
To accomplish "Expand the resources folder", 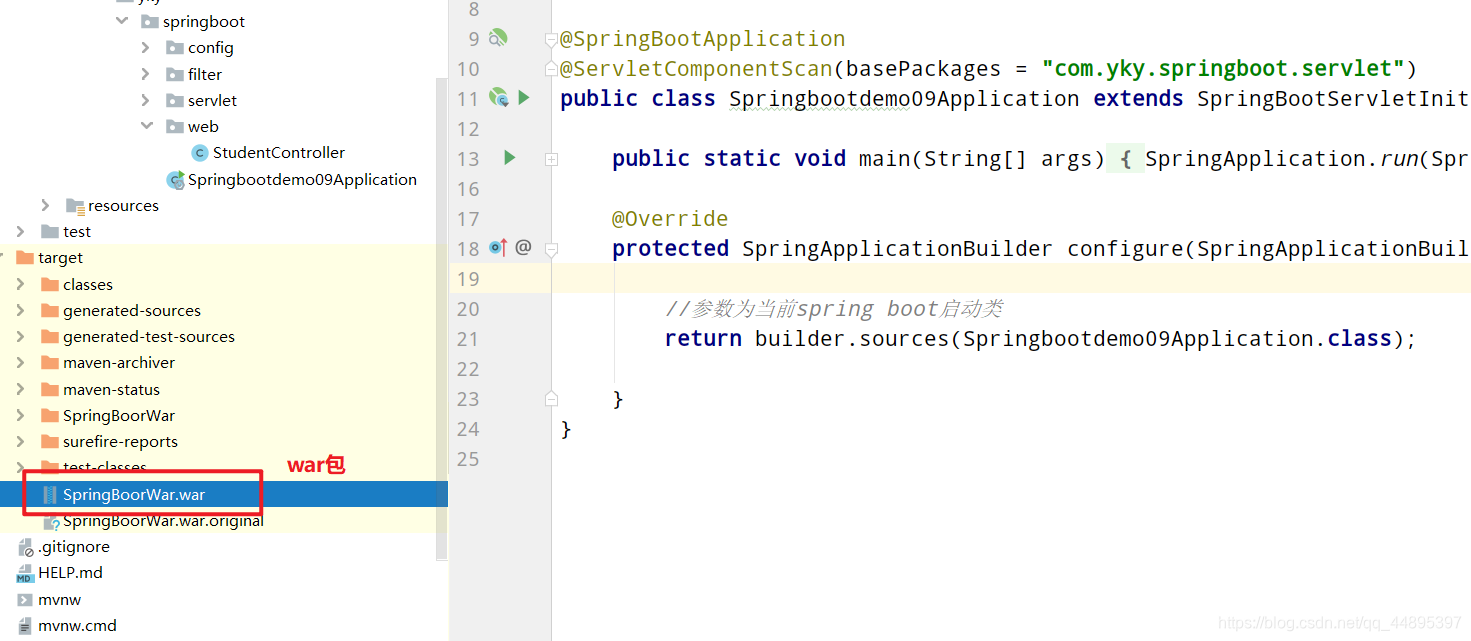I will click(x=46, y=205).
